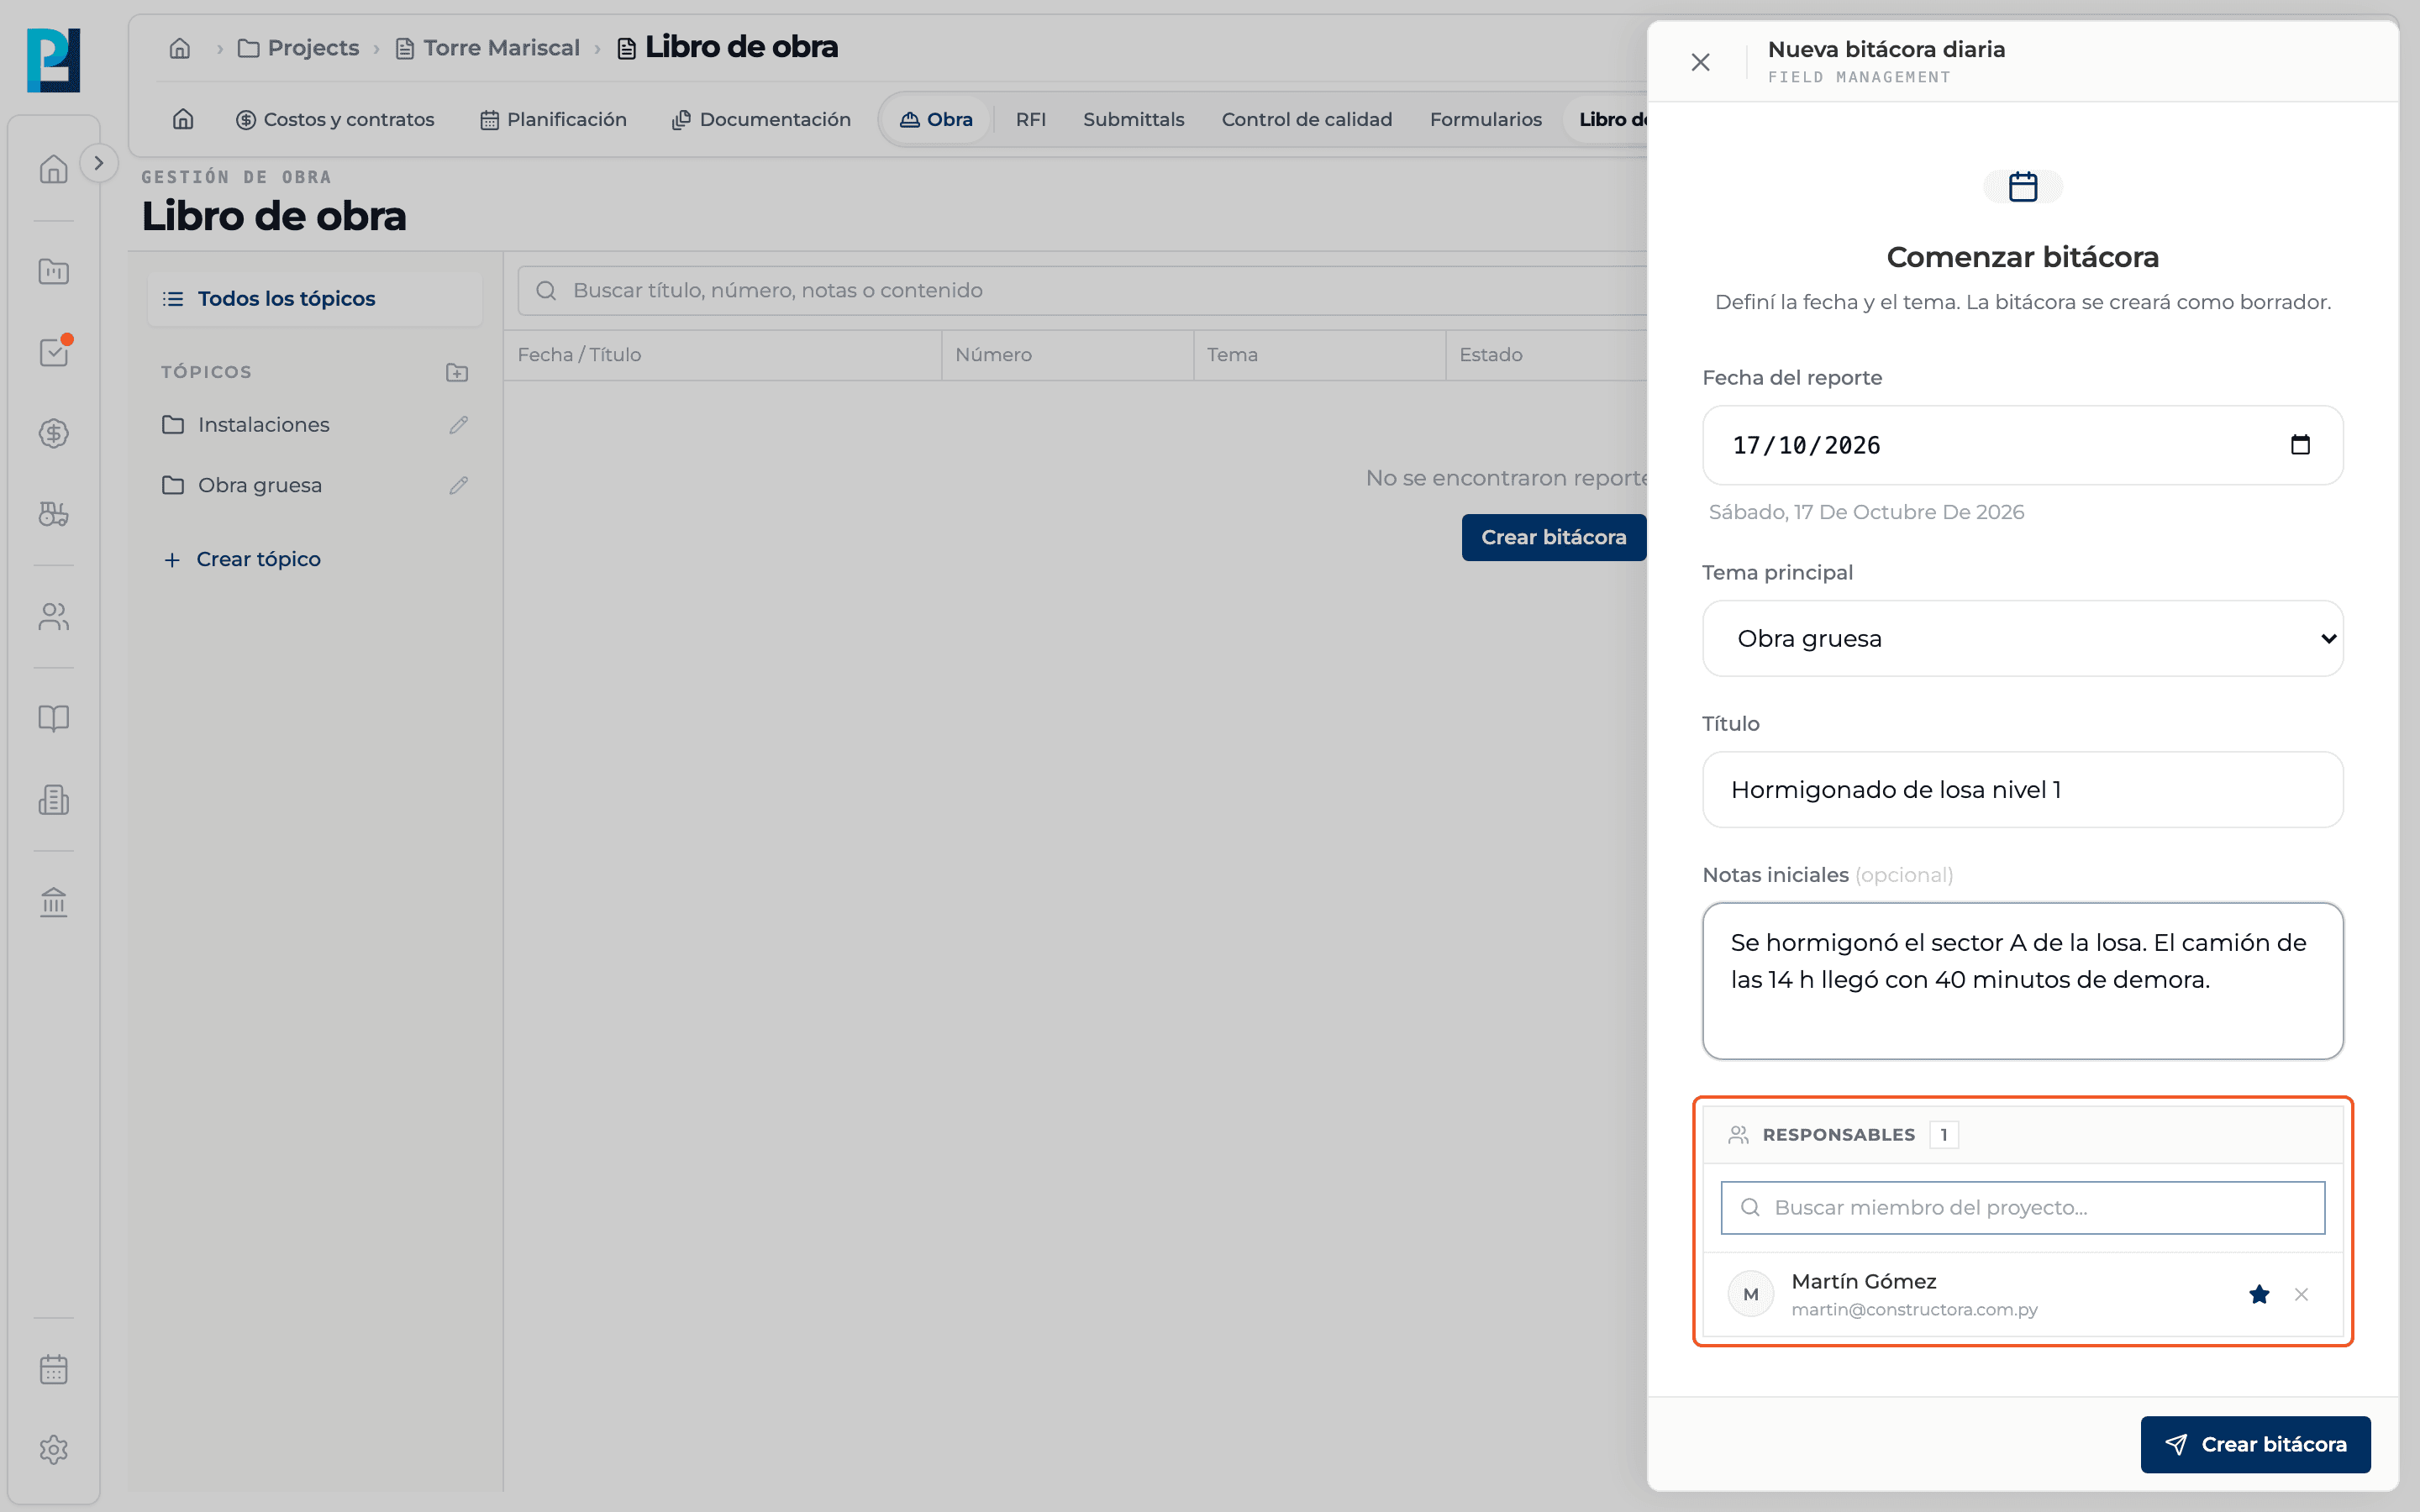The image size is (2420, 1512).
Task: Select Todos los tópicos filter
Action: click(x=314, y=298)
